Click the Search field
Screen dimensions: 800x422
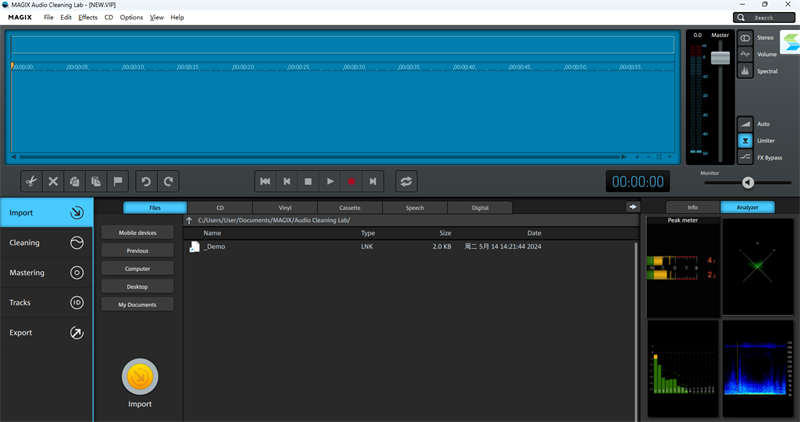(x=764, y=17)
